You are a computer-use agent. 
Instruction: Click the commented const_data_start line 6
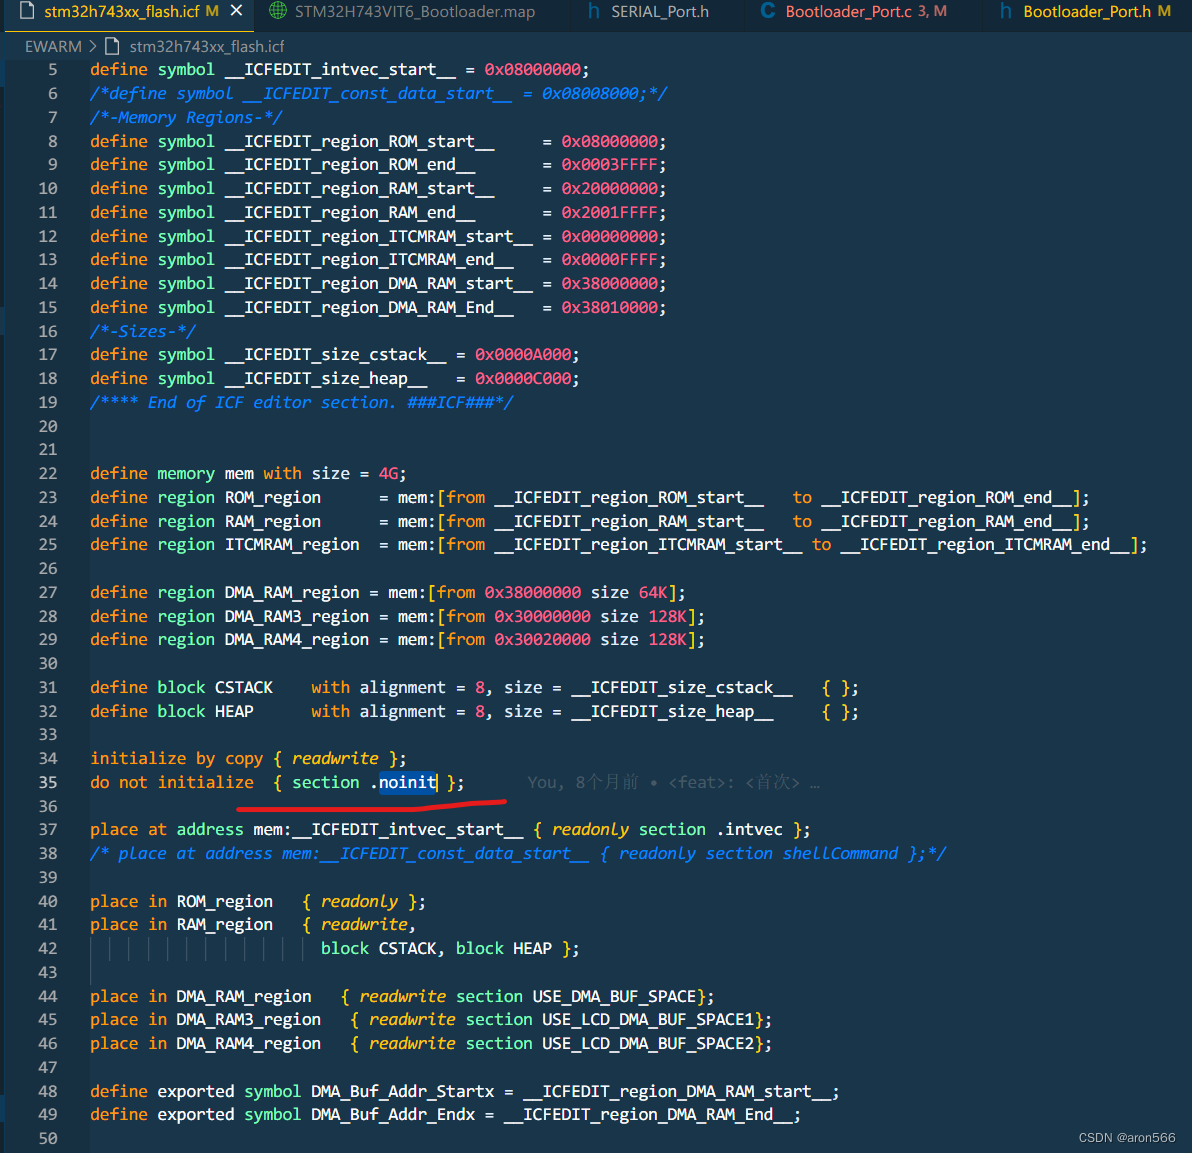pos(379,93)
